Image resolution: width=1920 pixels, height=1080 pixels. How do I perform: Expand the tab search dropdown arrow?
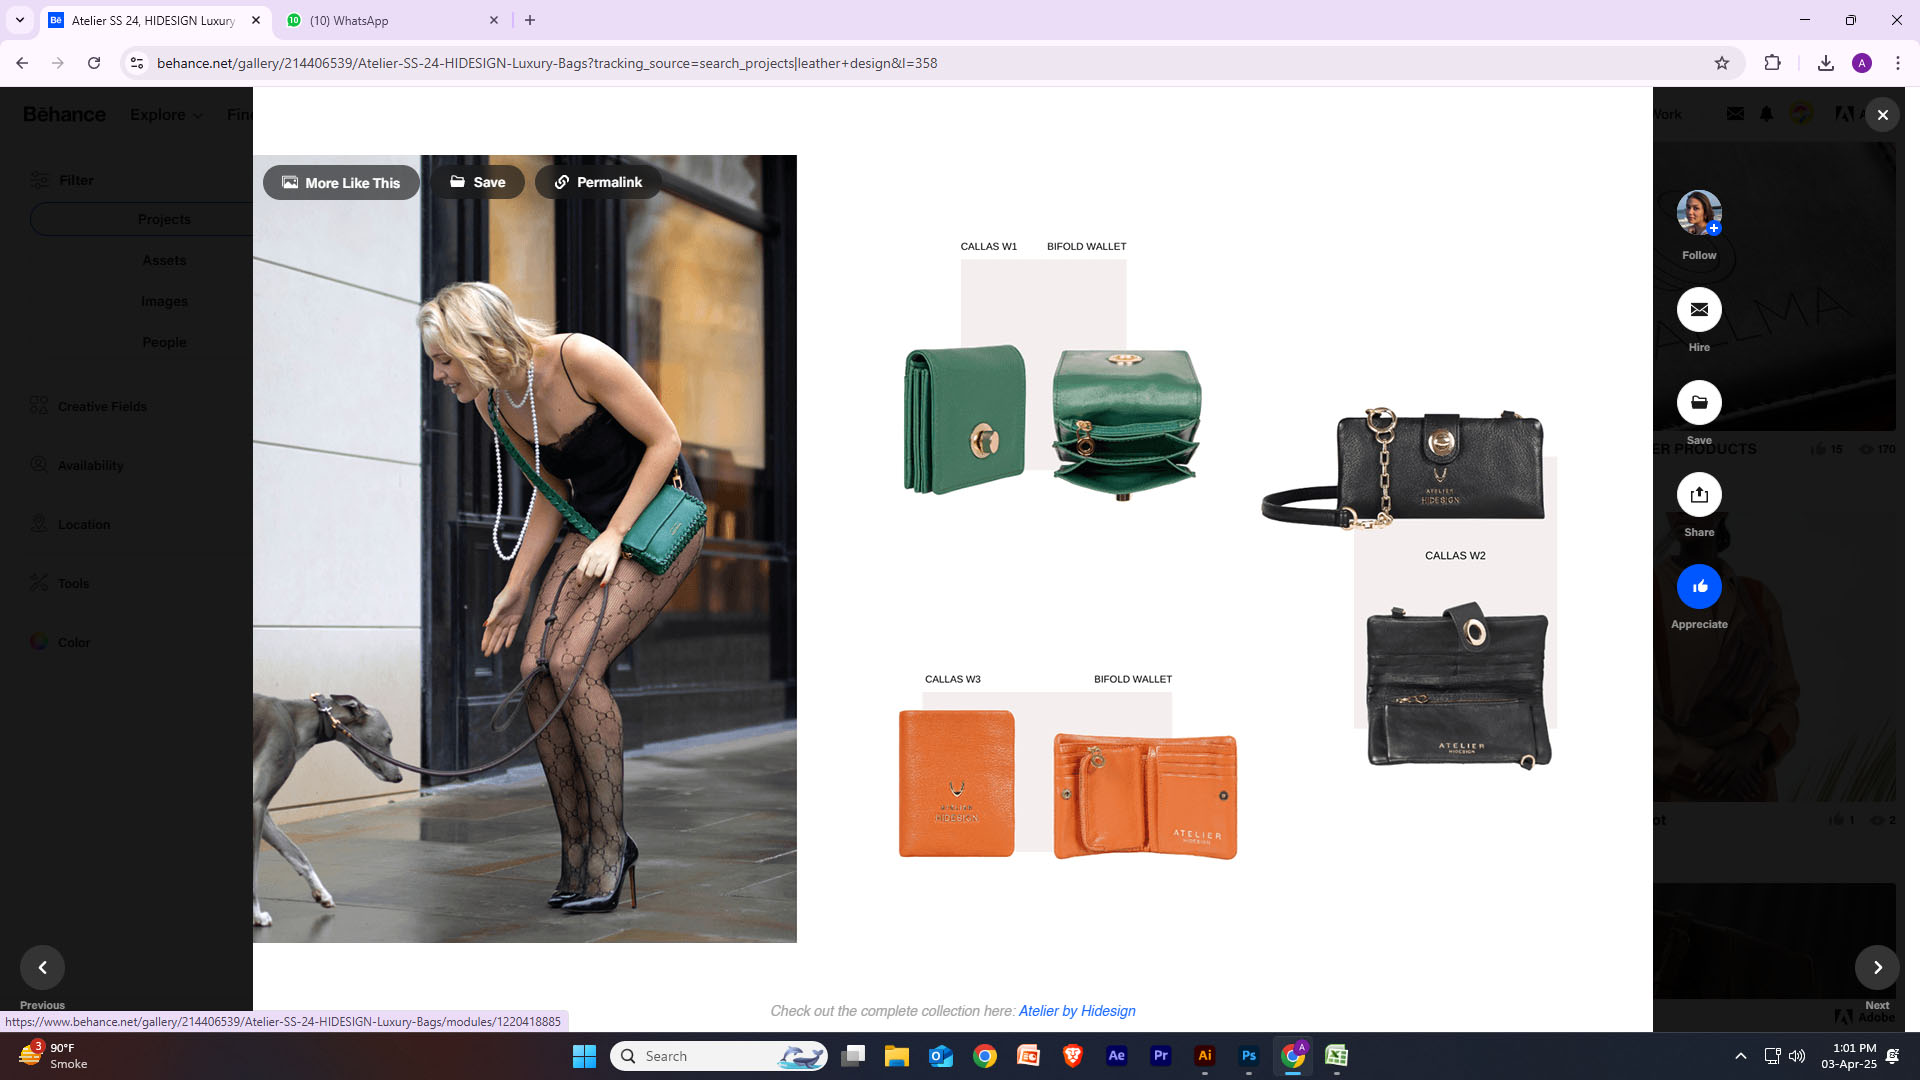point(19,20)
